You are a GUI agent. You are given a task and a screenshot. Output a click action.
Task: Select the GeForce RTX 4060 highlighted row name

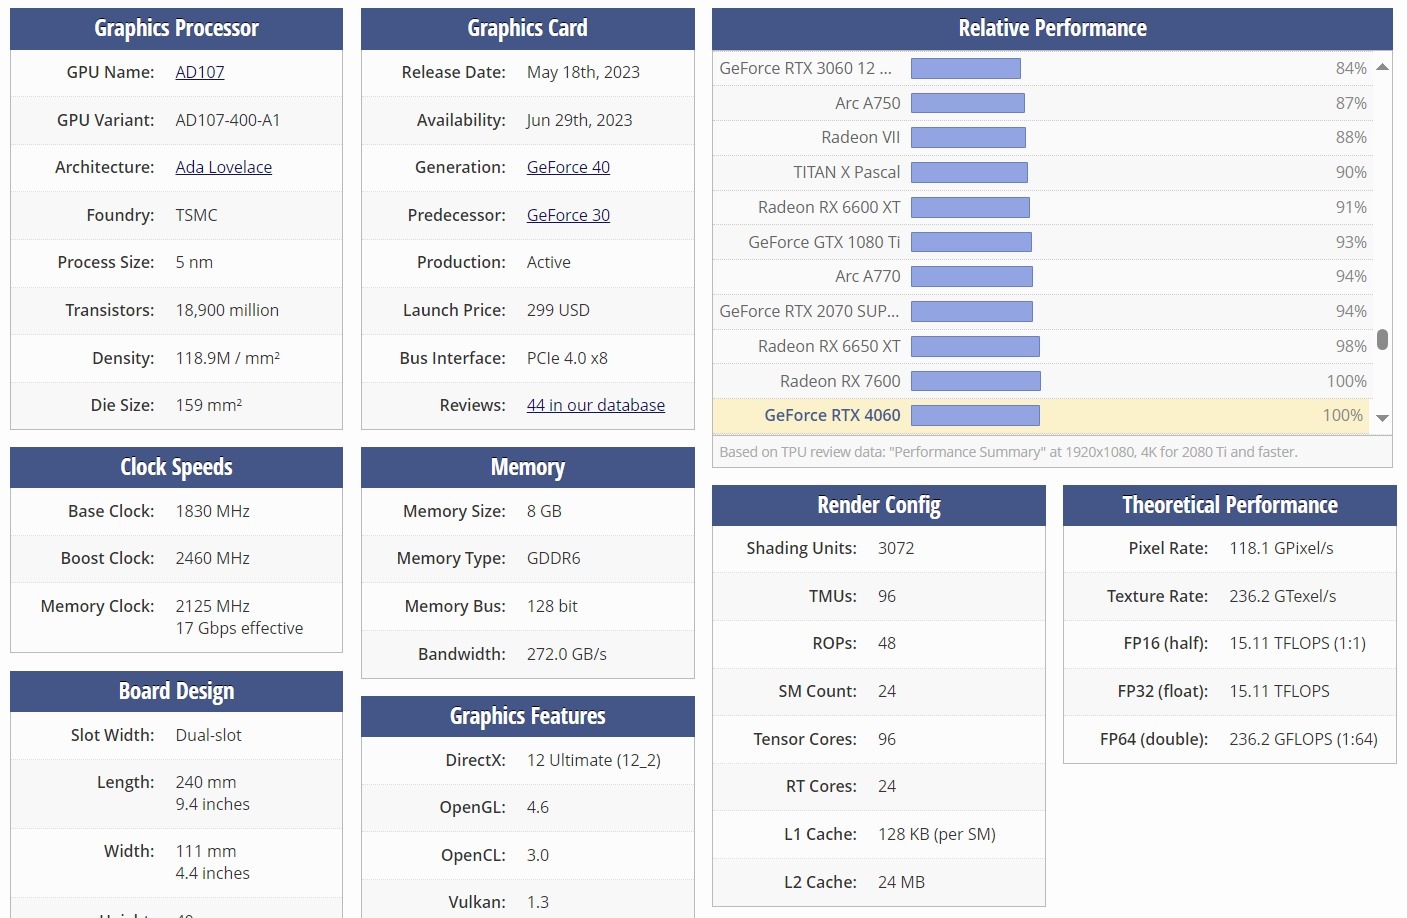pyautogui.click(x=832, y=415)
